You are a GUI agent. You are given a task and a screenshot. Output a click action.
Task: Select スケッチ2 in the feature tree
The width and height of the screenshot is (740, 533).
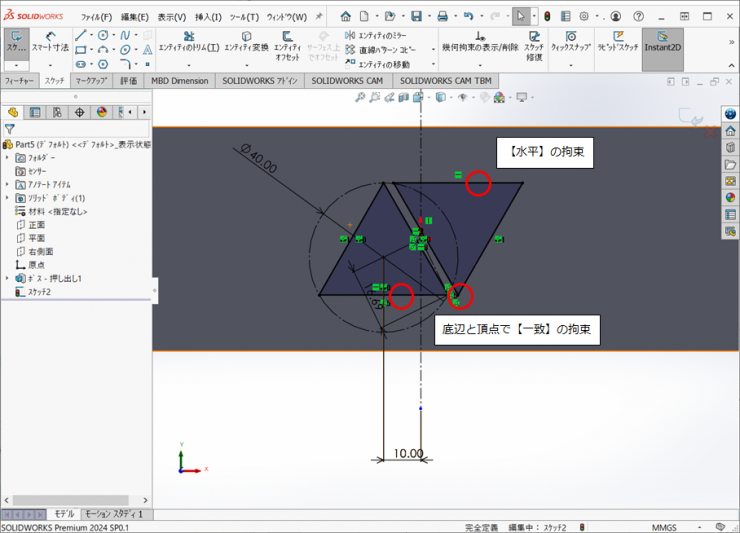[38, 292]
